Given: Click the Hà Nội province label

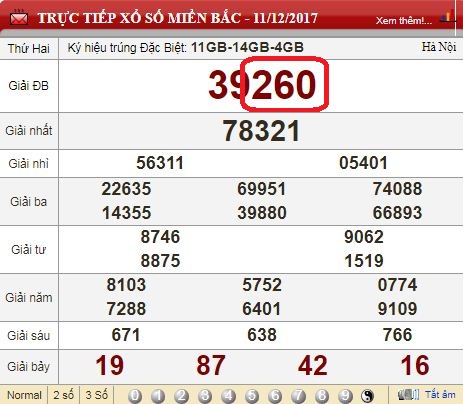Looking at the screenshot, I should (x=439, y=47).
